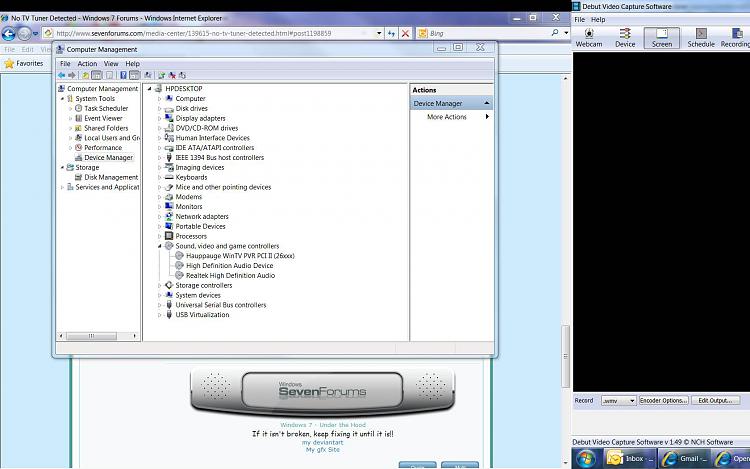Image resolution: width=750 pixels, height=469 pixels.
Task: Click the Update driver software toolbar icon
Action: click(161, 75)
